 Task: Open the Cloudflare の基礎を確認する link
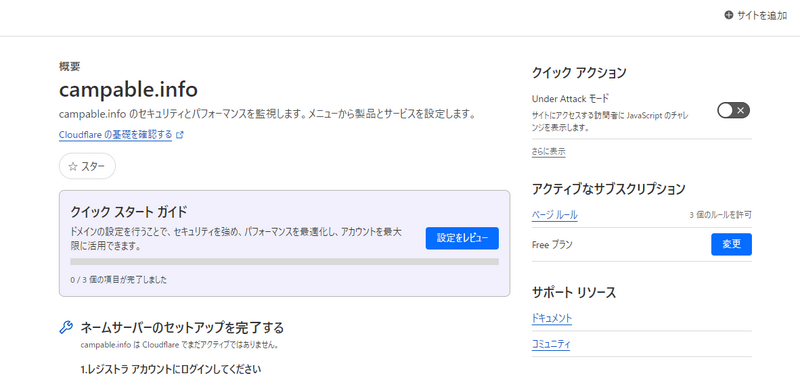point(116,135)
